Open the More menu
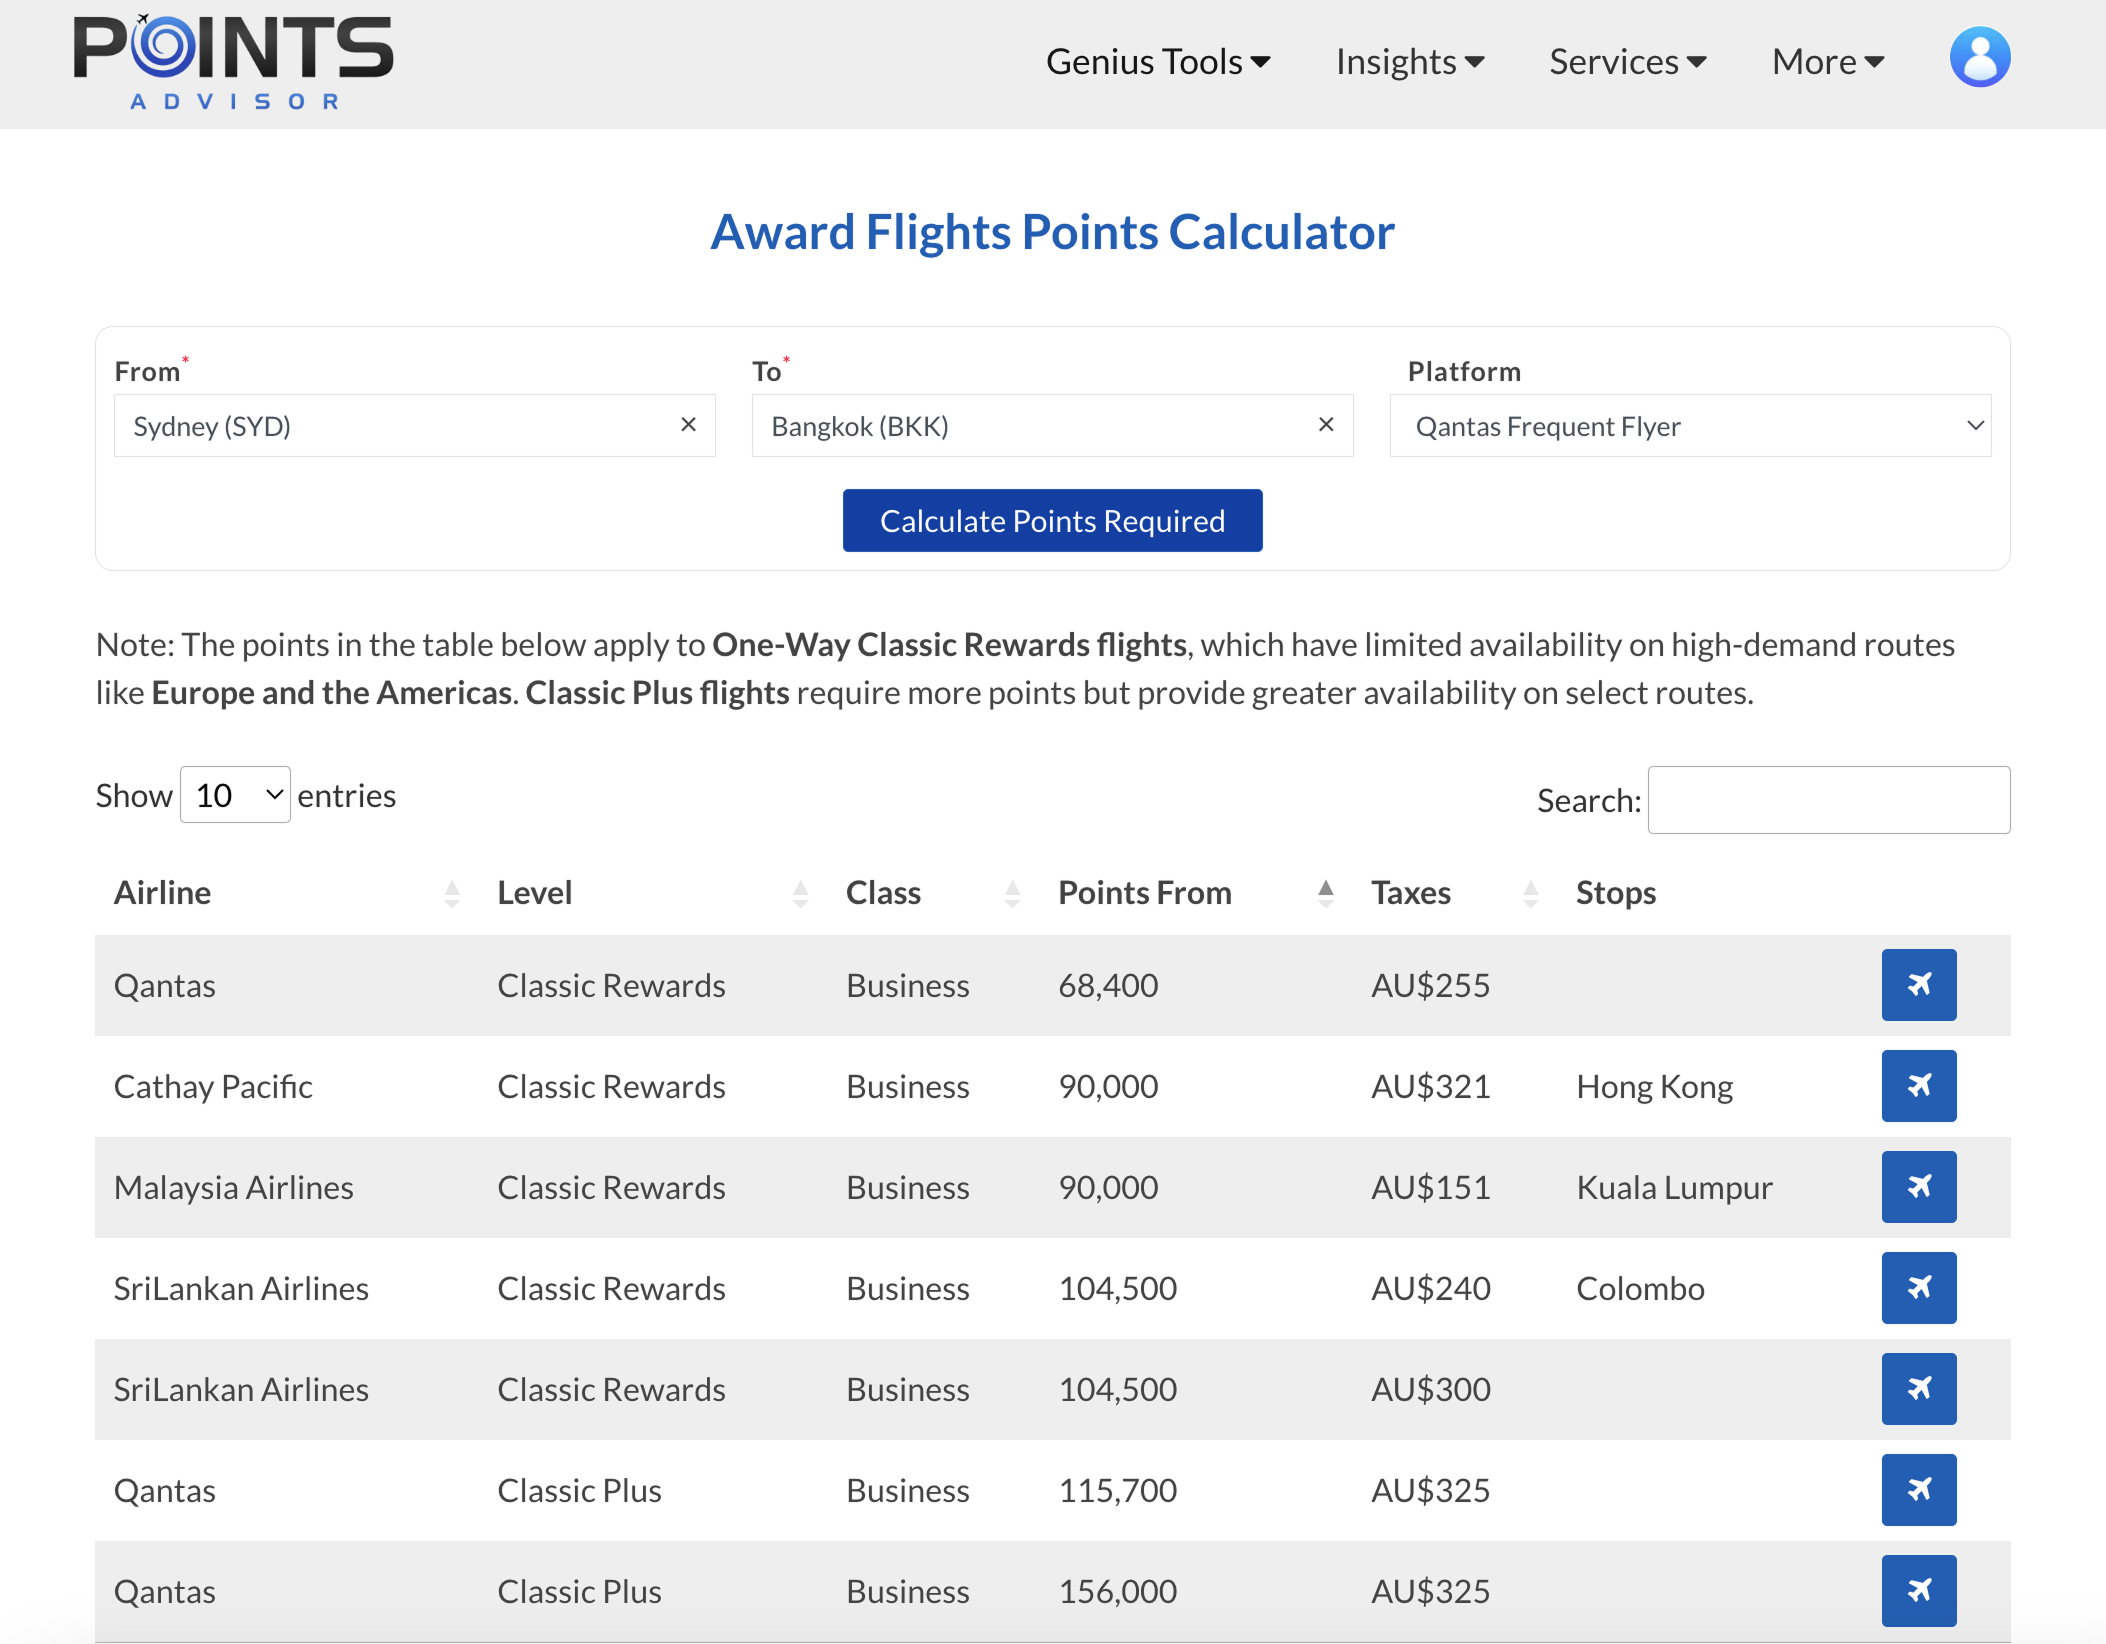The width and height of the screenshot is (2106, 1644). point(1828,62)
